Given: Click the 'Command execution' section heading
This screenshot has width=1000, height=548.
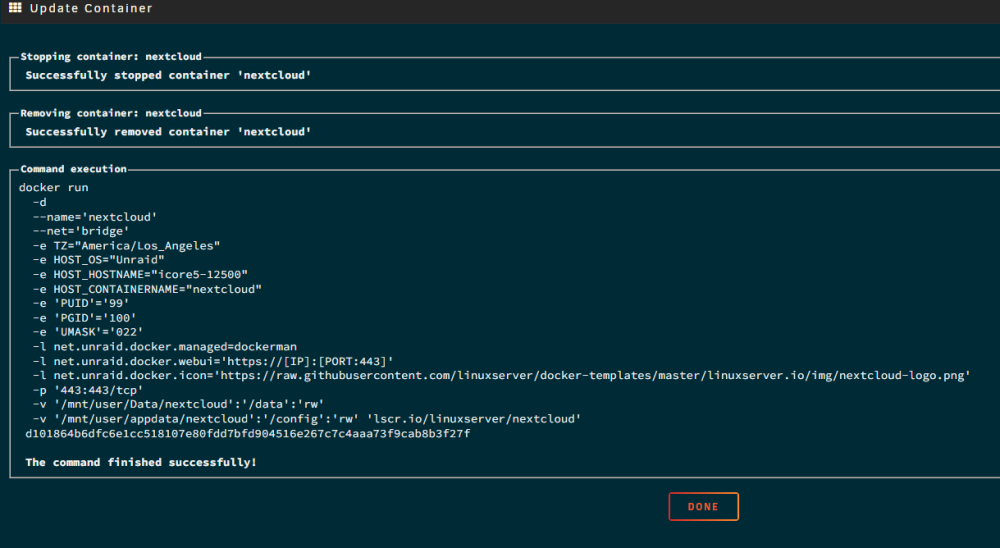Looking at the screenshot, I should click(73, 168).
